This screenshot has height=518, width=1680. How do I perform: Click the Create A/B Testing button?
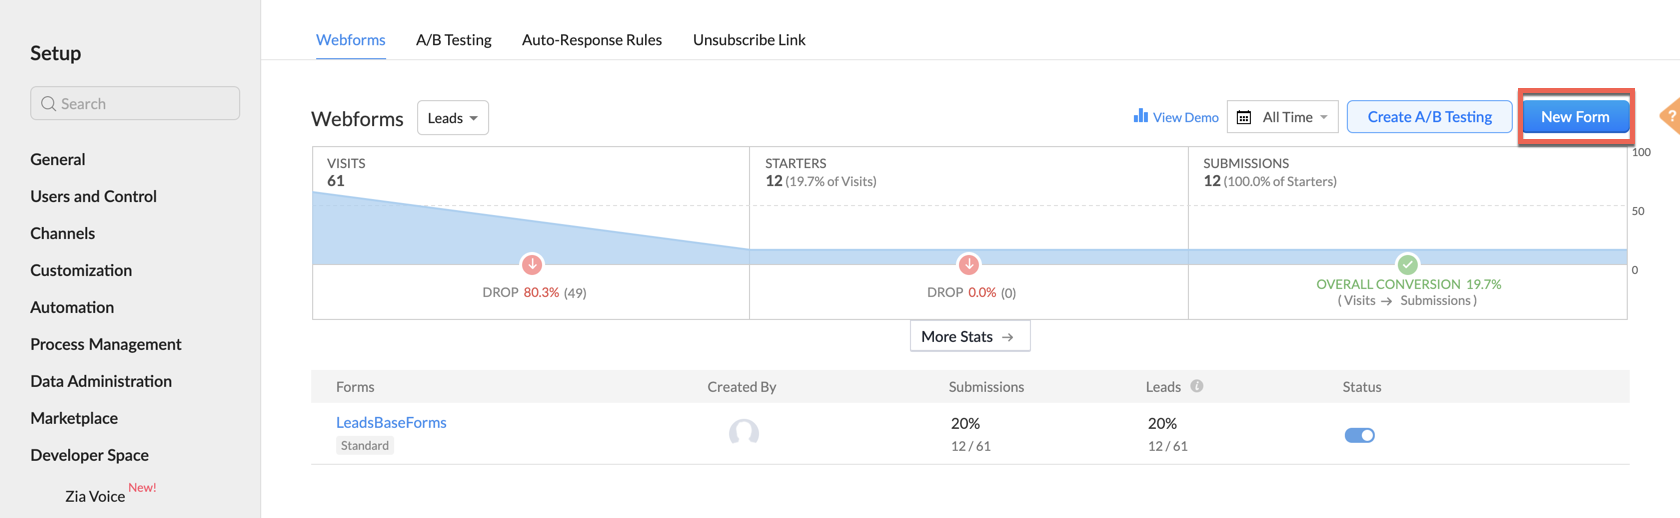1428,117
